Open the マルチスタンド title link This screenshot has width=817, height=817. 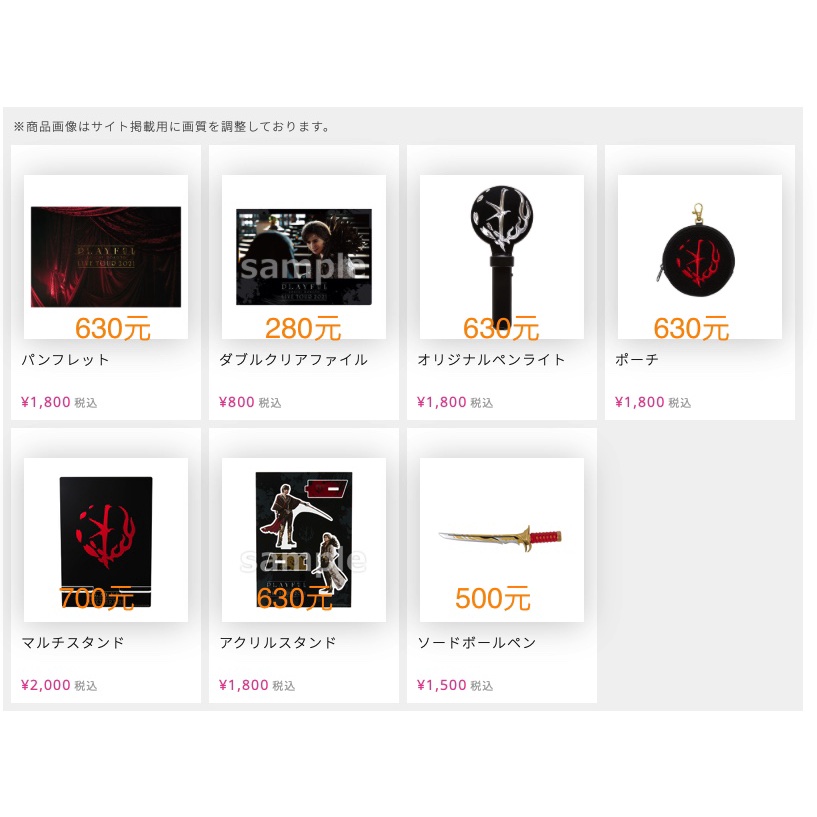click(x=73, y=642)
